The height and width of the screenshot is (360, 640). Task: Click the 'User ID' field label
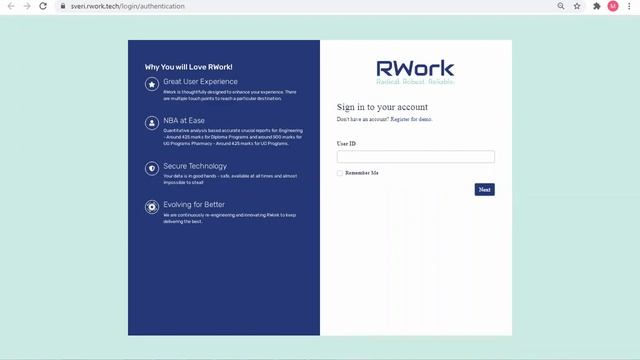click(x=346, y=144)
